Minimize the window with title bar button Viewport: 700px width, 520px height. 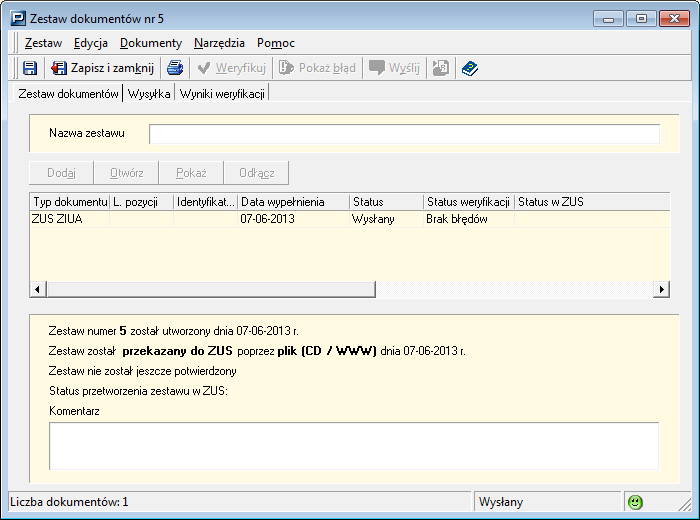click(x=608, y=19)
